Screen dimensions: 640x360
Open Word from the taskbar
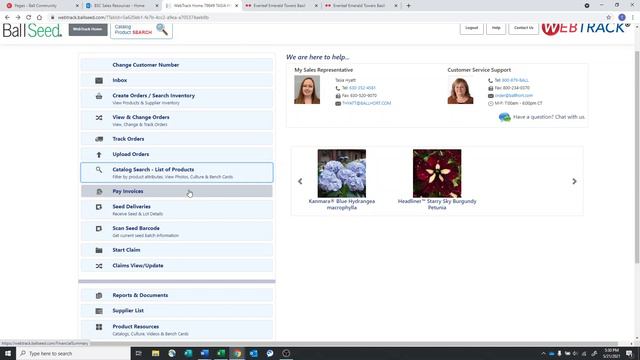click(x=204, y=353)
